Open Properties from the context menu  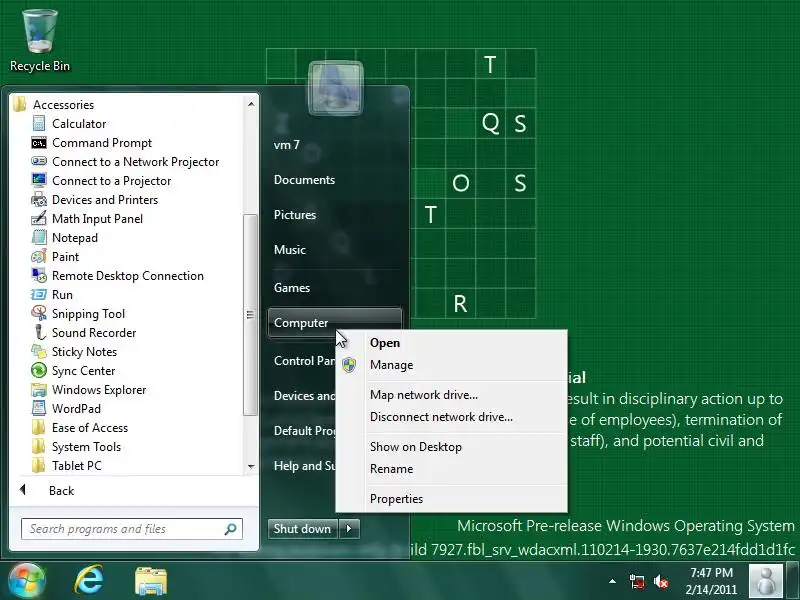451,499
